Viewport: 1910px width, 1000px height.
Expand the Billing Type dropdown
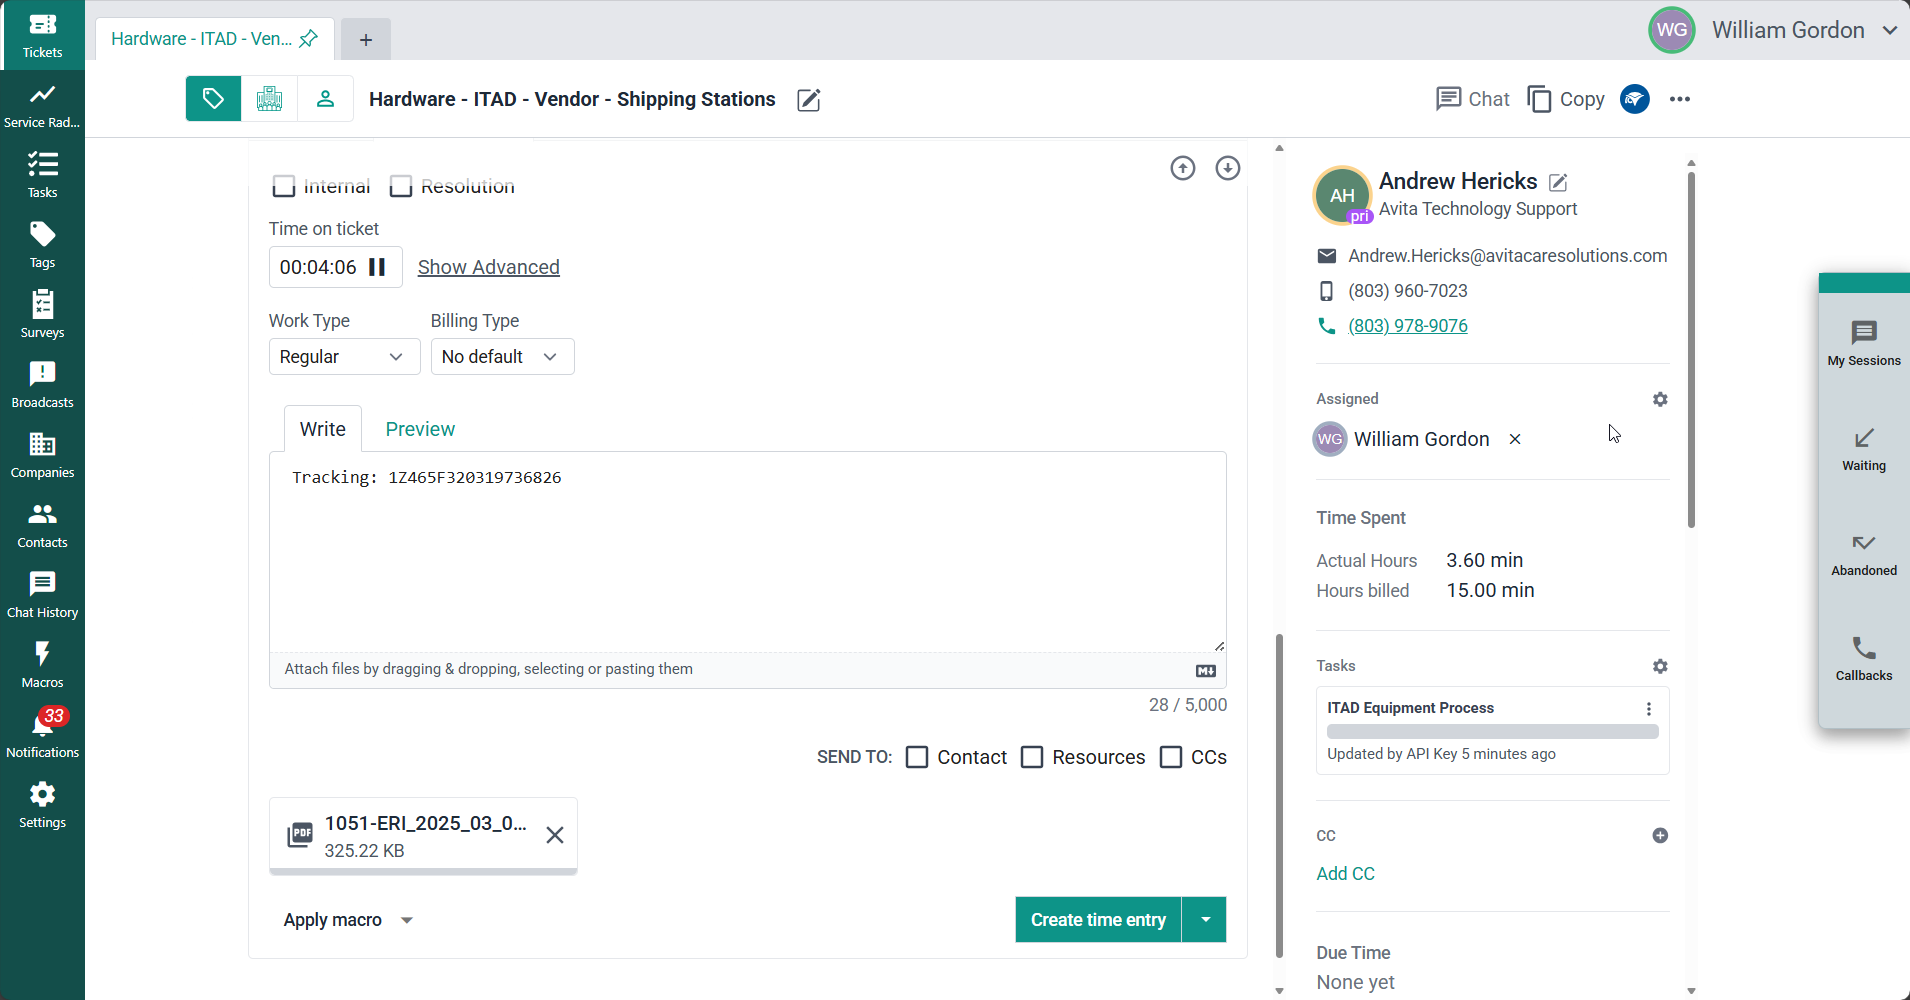click(x=502, y=357)
